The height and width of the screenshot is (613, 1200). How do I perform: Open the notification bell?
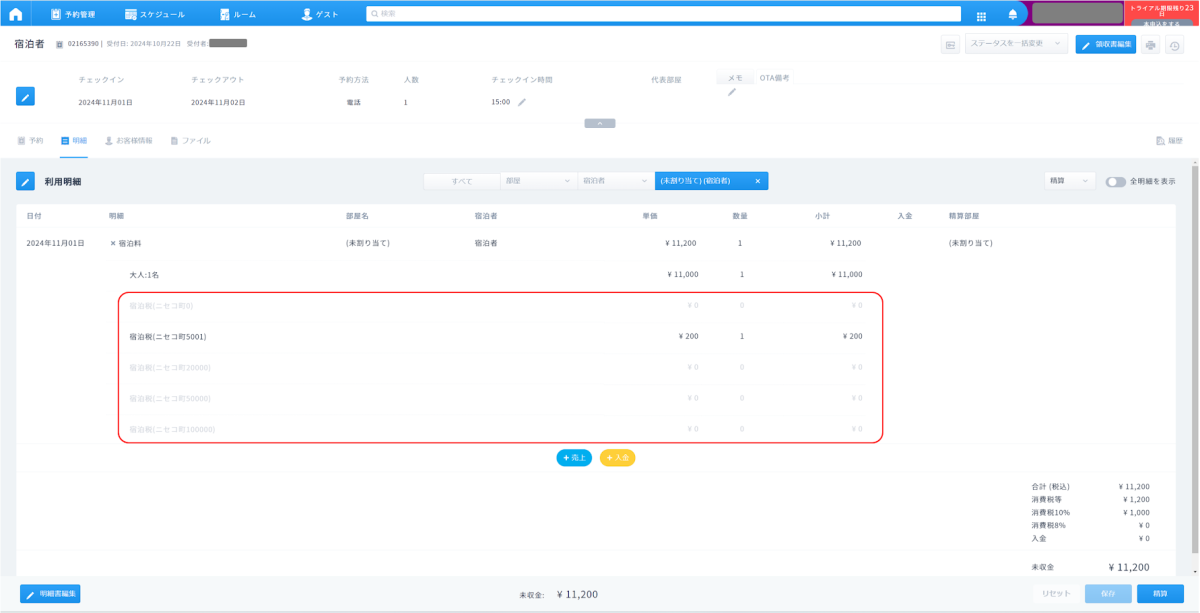pyautogui.click(x=1012, y=15)
